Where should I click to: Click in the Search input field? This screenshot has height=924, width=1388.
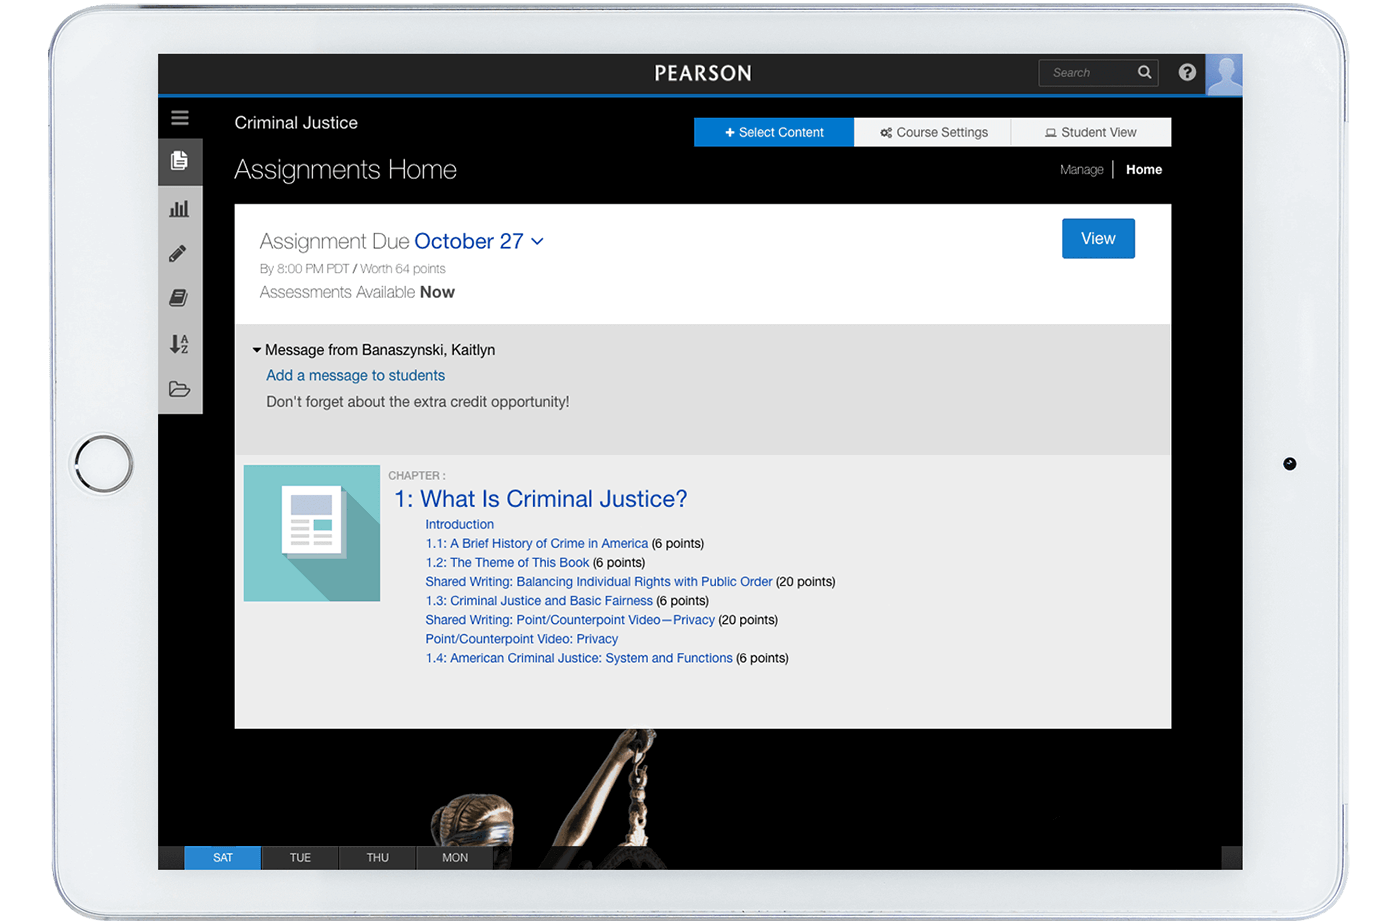pos(1087,72)
